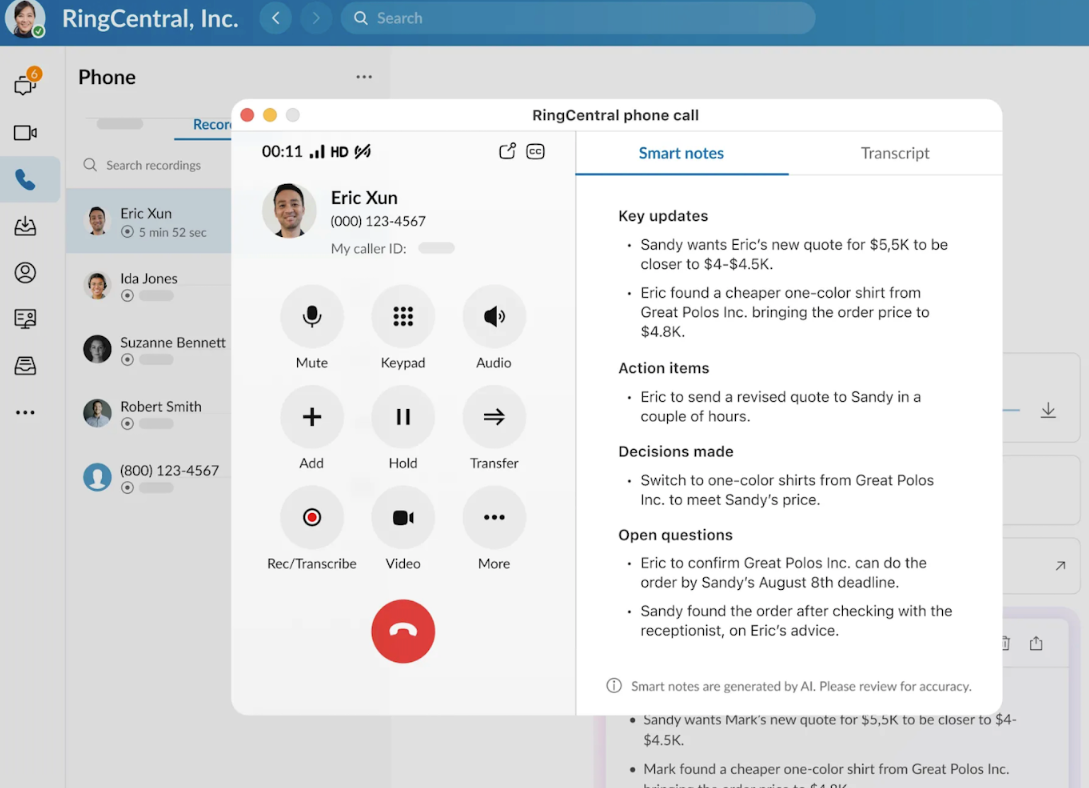Open the Messages sidebar icon with badge
Screen dimensions: 1089x788
point(26,83)
